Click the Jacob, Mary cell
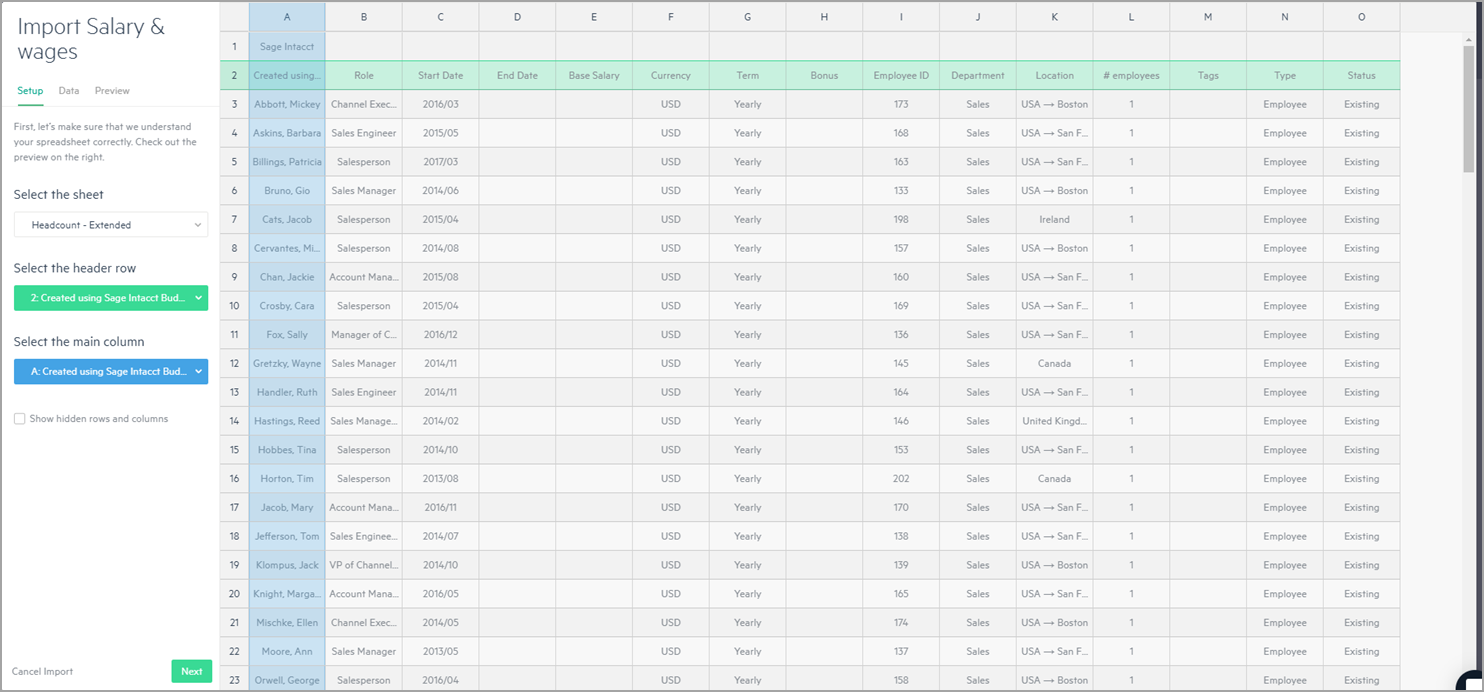The width and height of the screenshot is (1484, 692). tap(287, 508)
